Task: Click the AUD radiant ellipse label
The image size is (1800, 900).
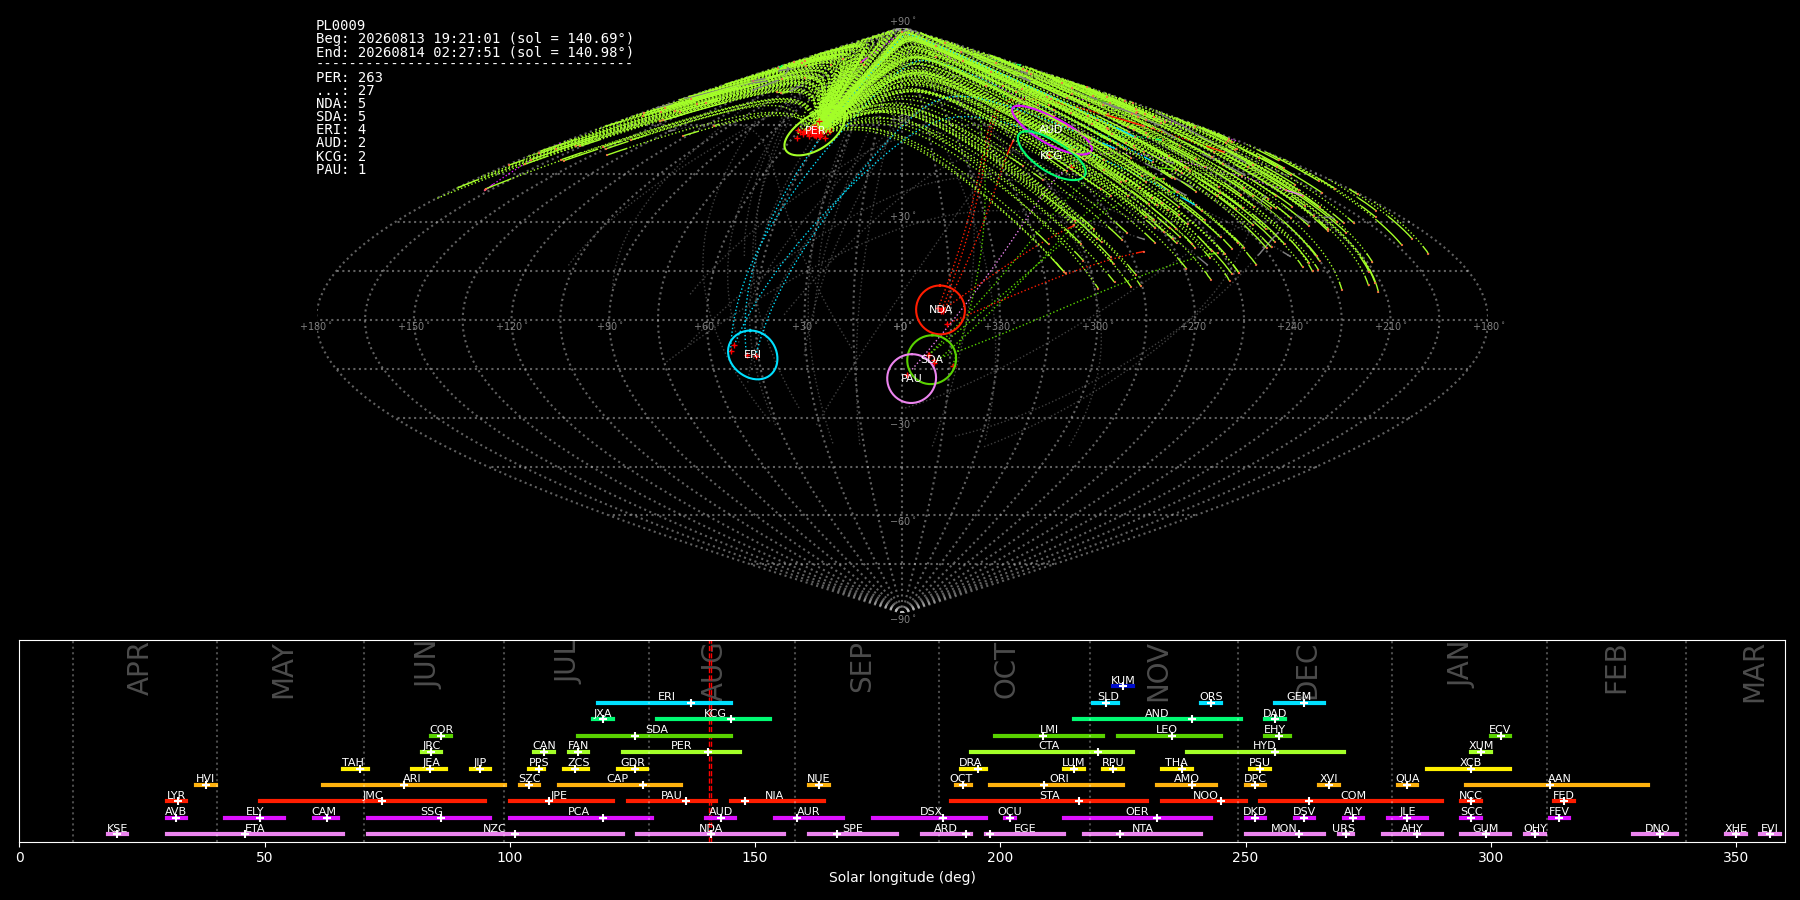Action: point(1051,130)
